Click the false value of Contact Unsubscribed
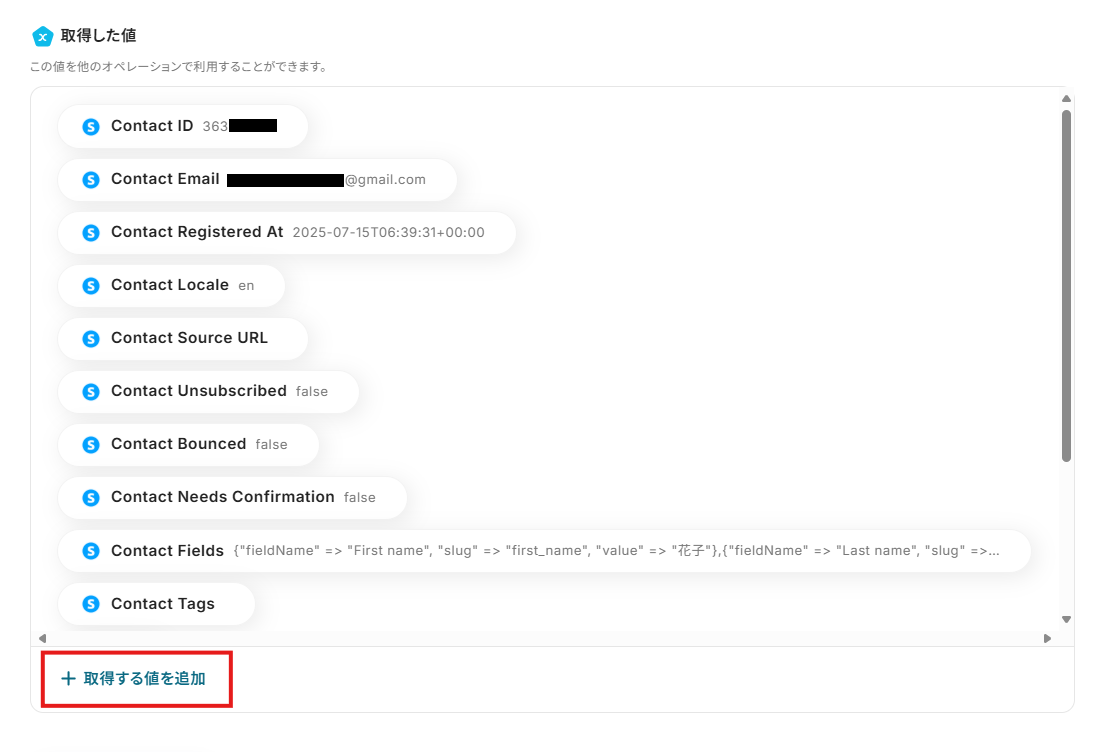This screenshot has height=752, width=1101. pyautogui.click(x=312, y=392)
